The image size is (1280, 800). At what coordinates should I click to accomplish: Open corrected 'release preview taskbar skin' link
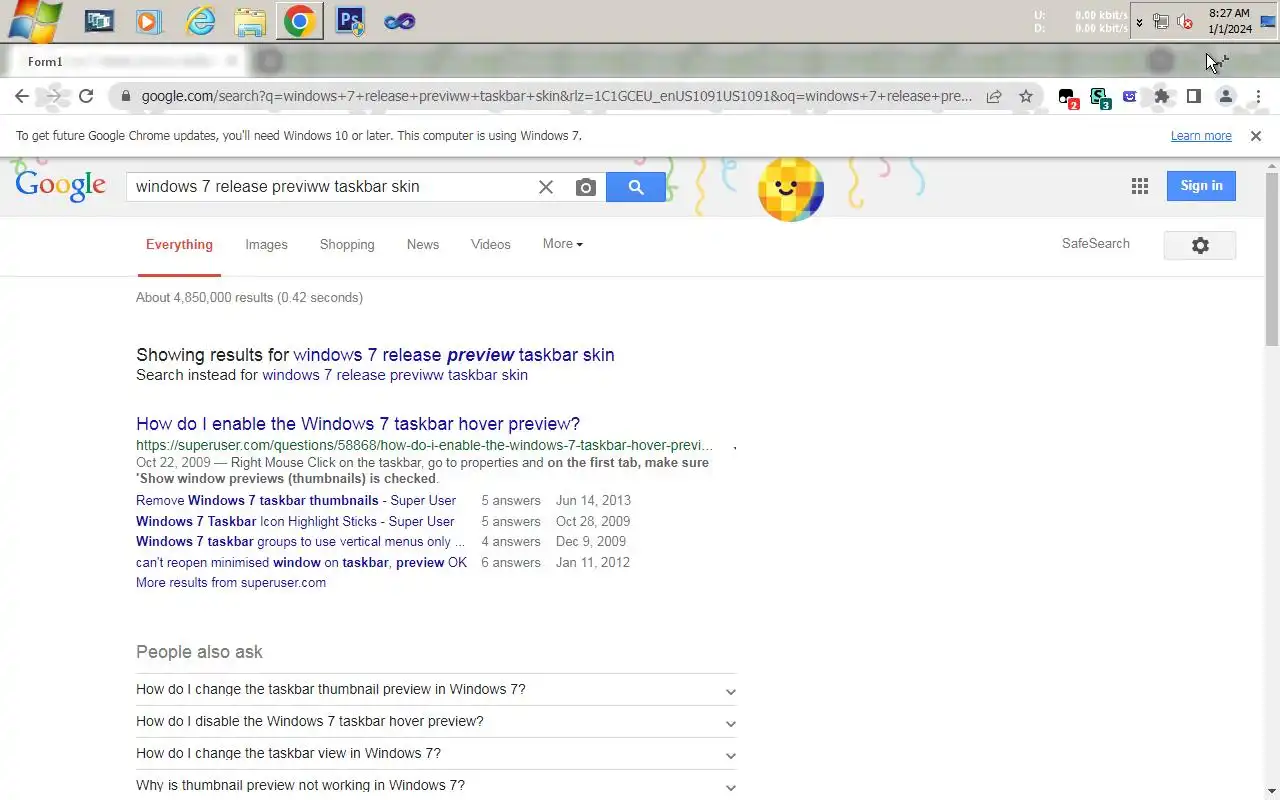click(x=454, y=355)
